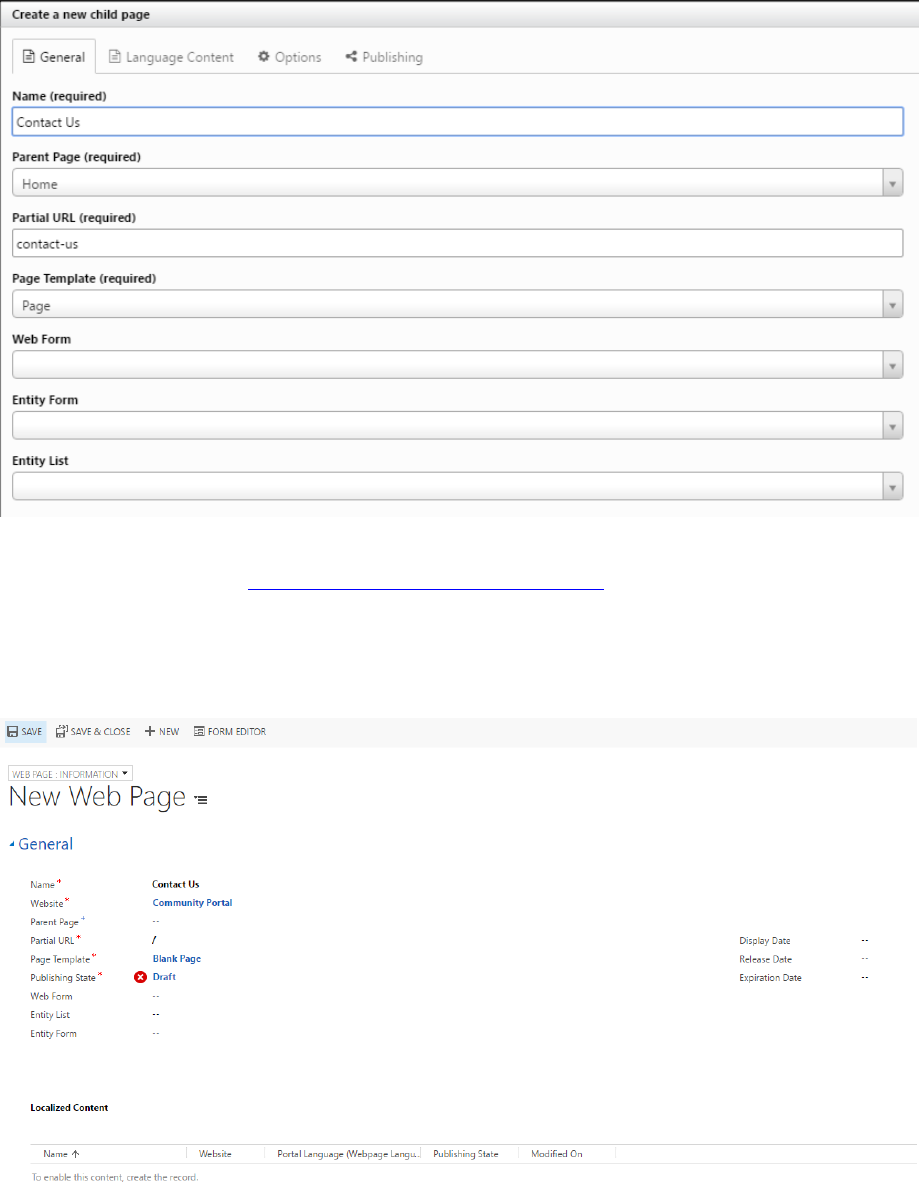Open the Parent Page dropdown
Screen dimensions: 919x1194
(892, 184)
